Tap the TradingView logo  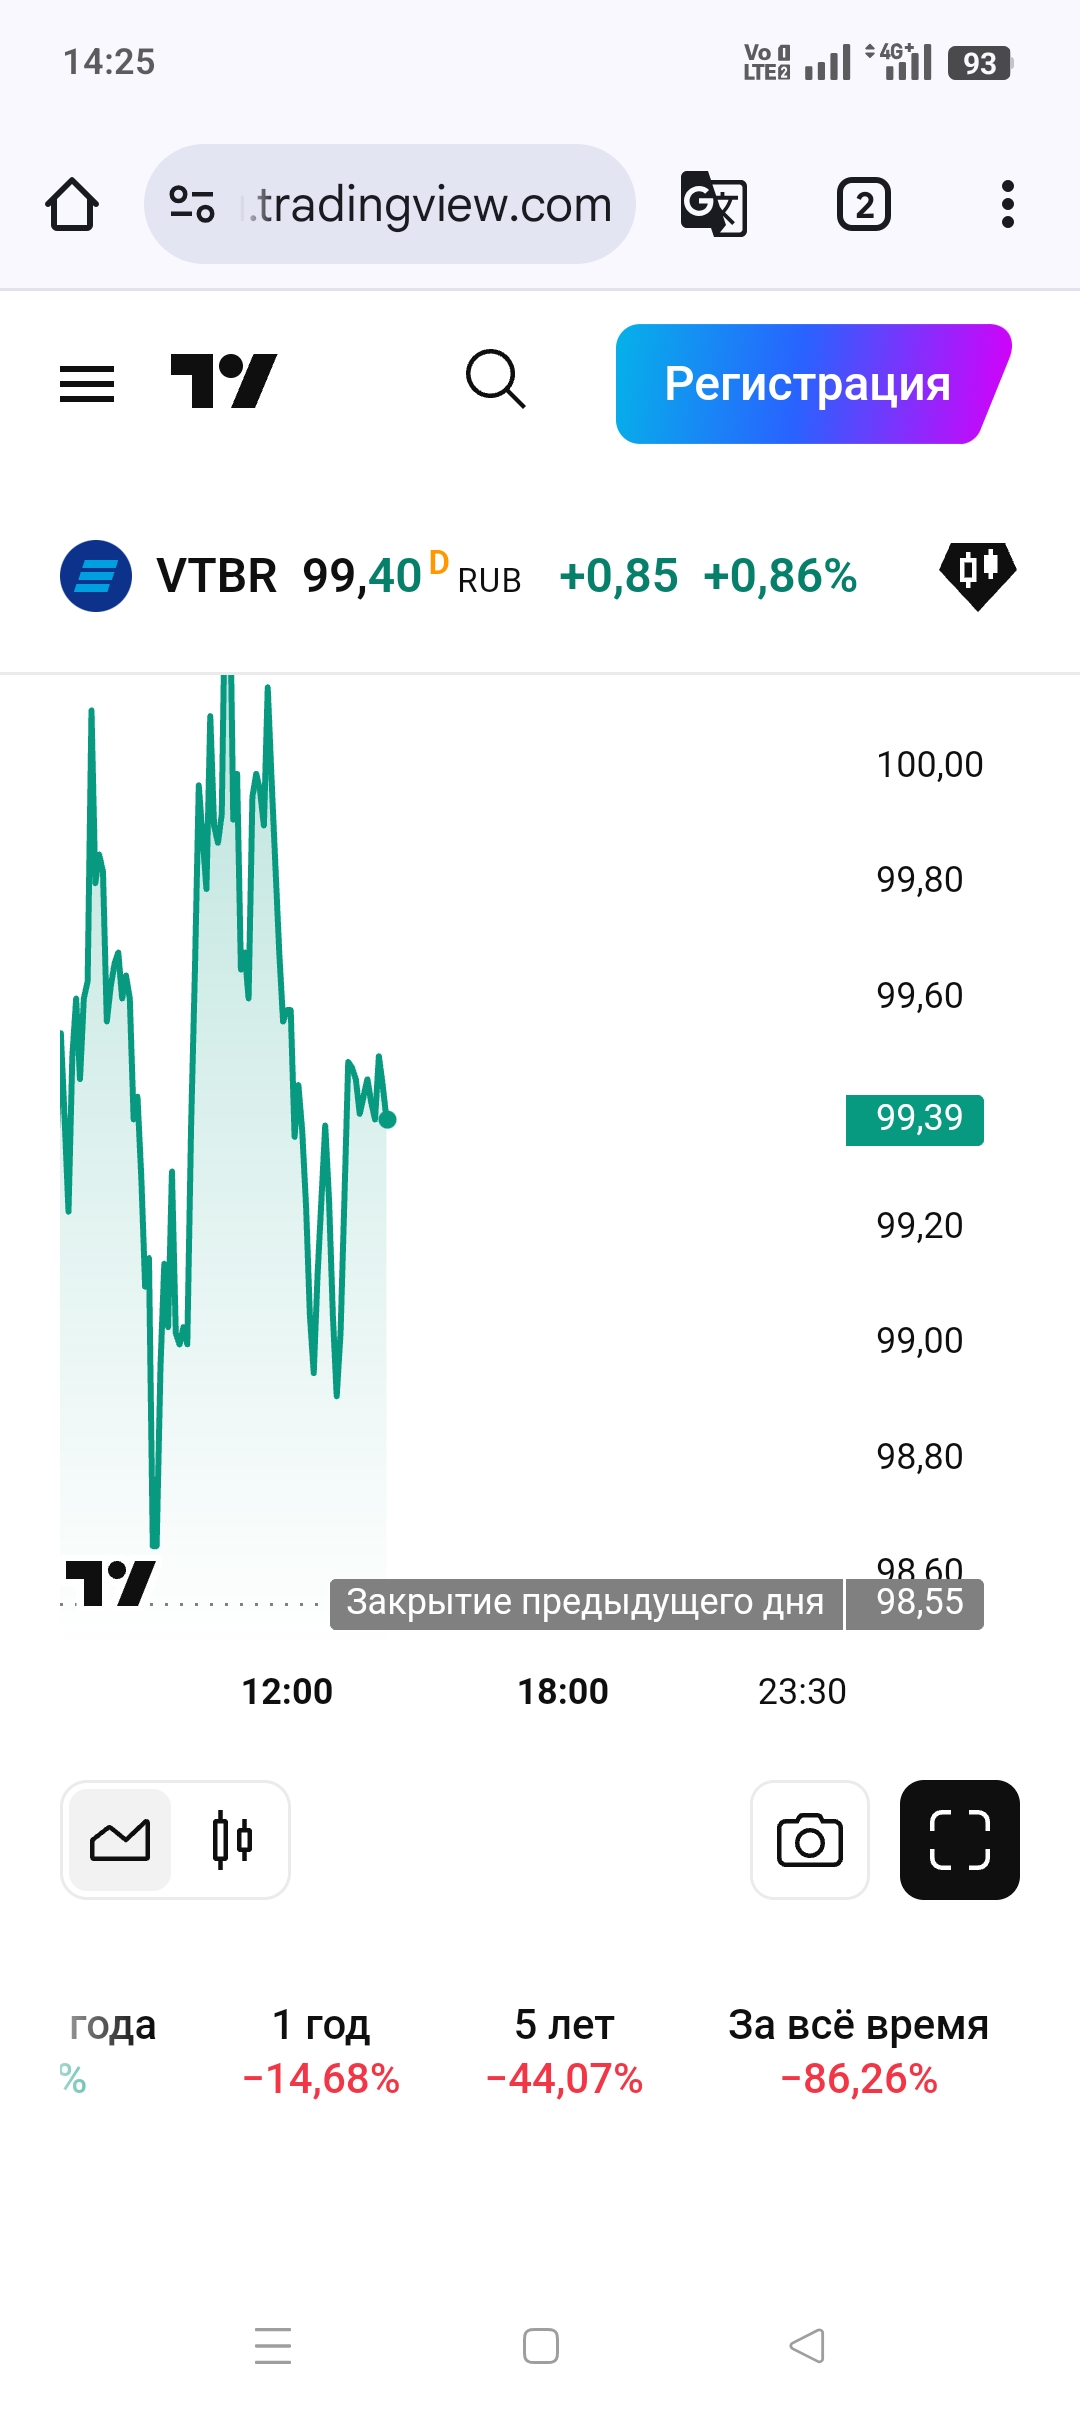tap(223, 382)
